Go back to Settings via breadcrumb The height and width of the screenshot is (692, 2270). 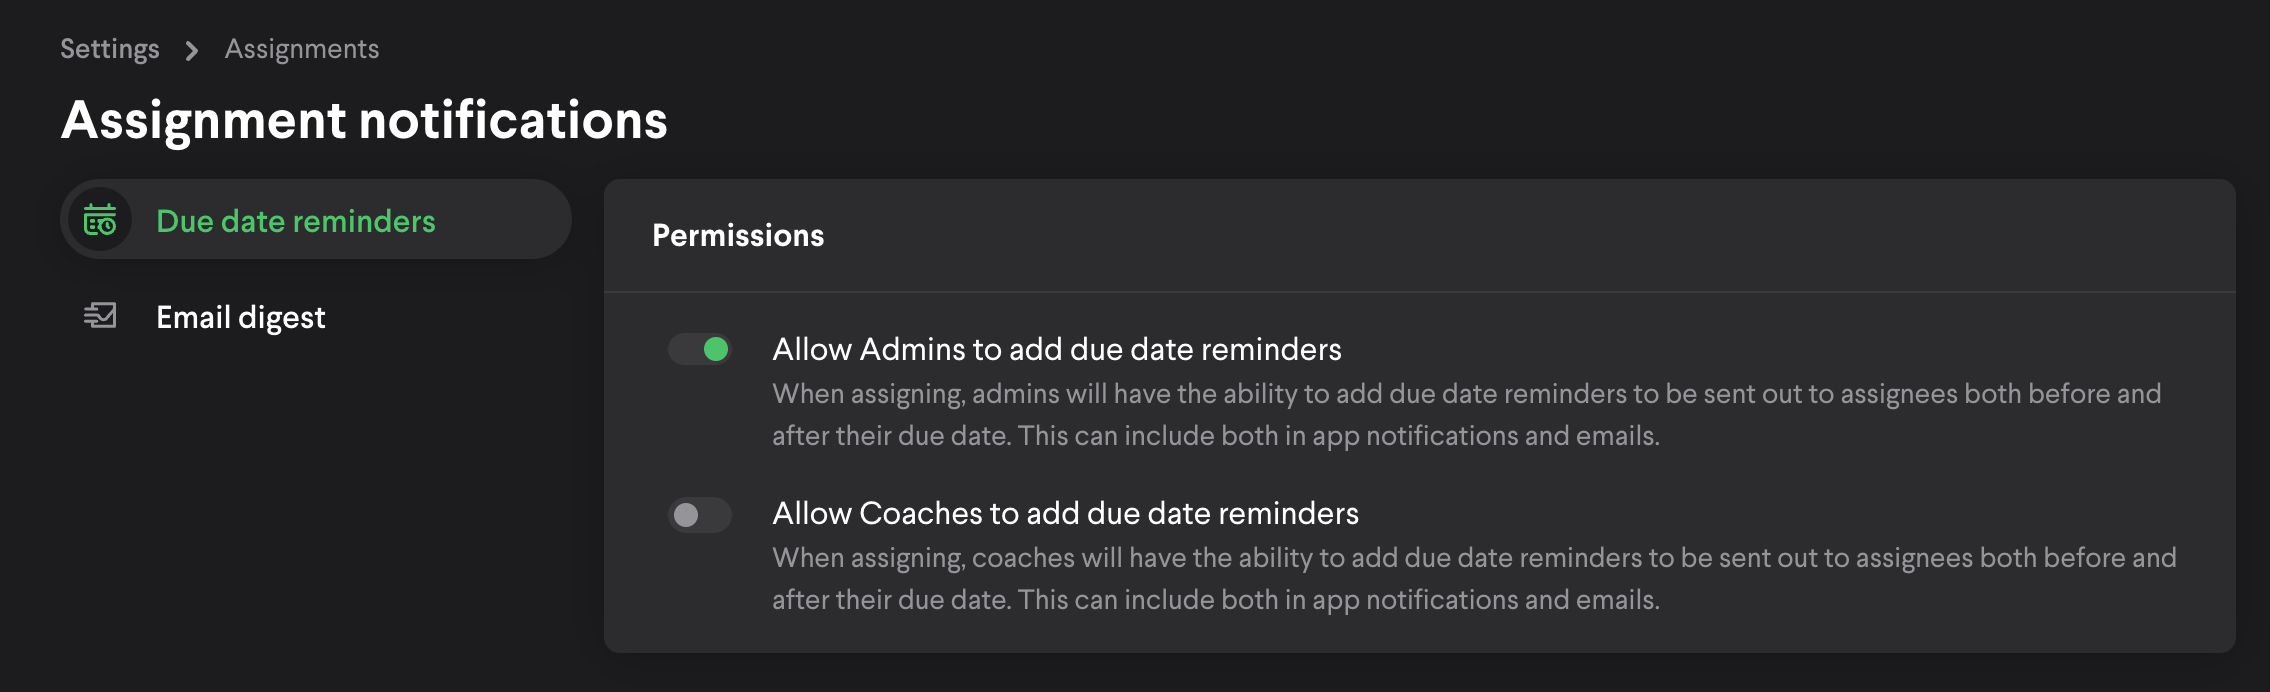coord(110,49)
